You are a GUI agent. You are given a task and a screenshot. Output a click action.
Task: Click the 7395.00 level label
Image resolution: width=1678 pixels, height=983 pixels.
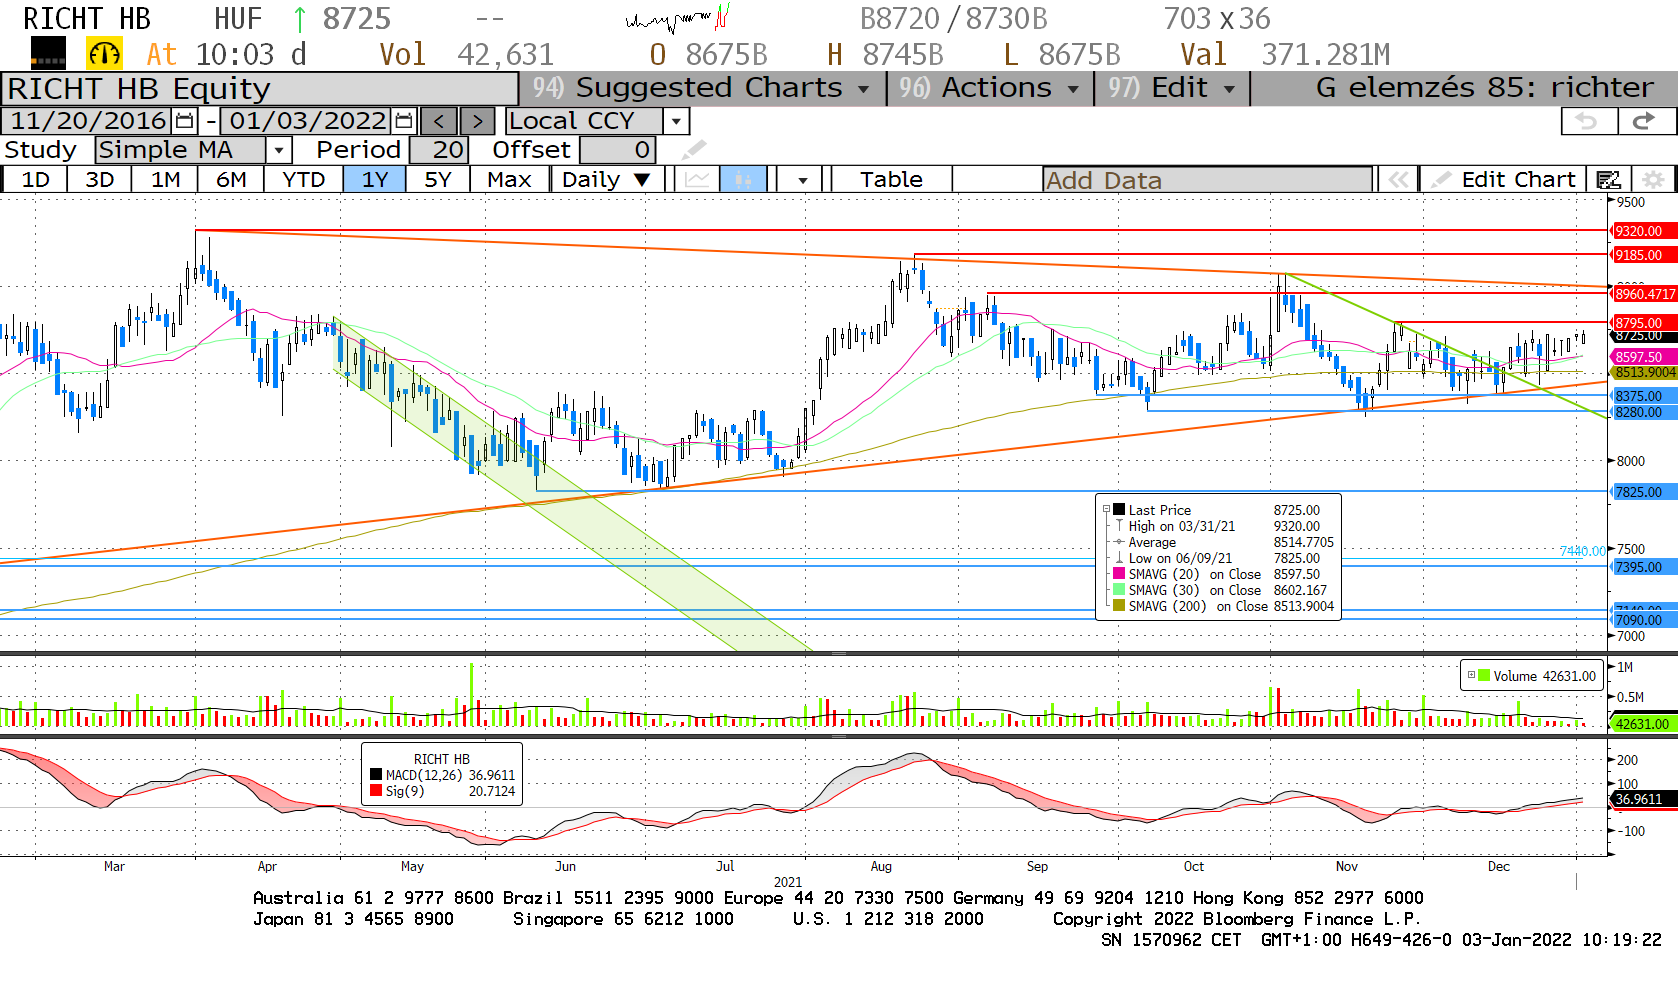(1642, 567)
